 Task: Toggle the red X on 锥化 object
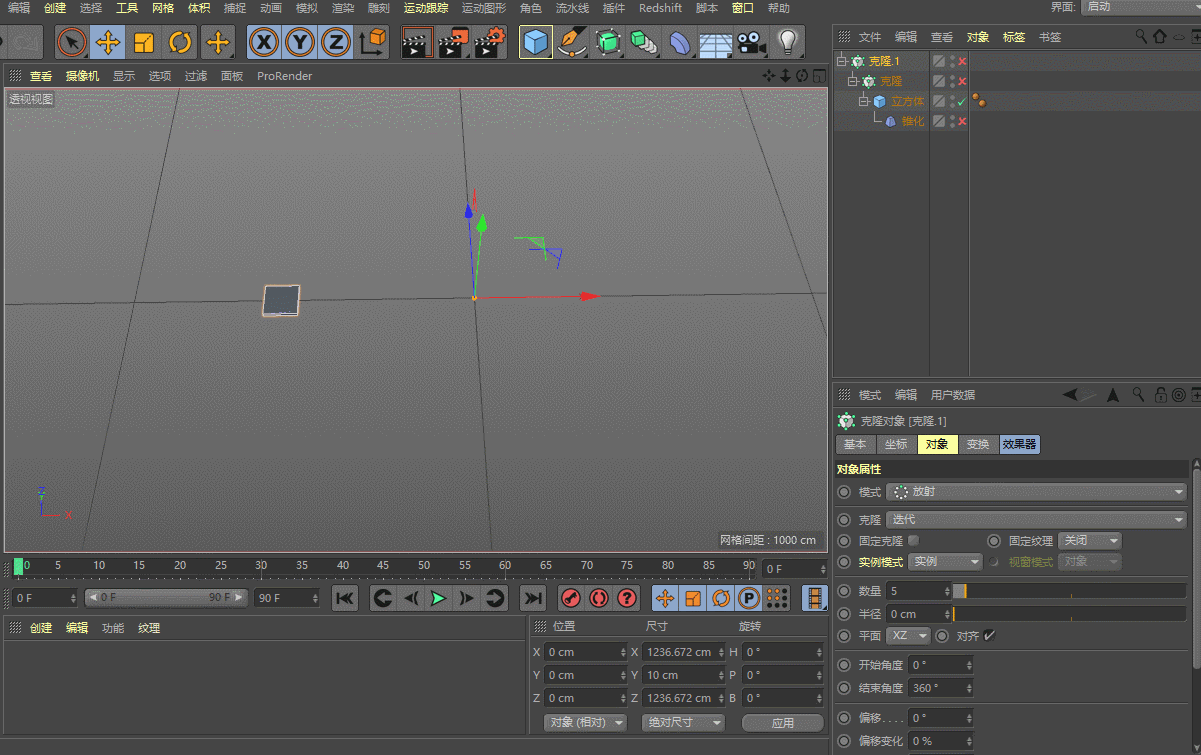click(962, 121)
